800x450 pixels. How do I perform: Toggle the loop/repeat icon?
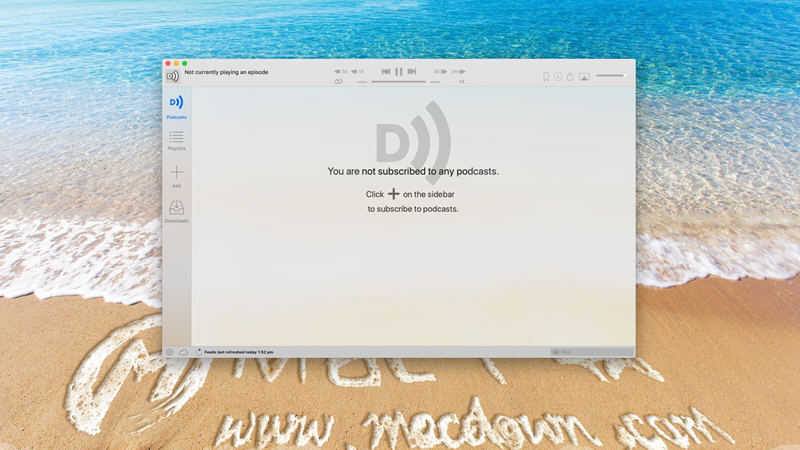click(338, 82)
